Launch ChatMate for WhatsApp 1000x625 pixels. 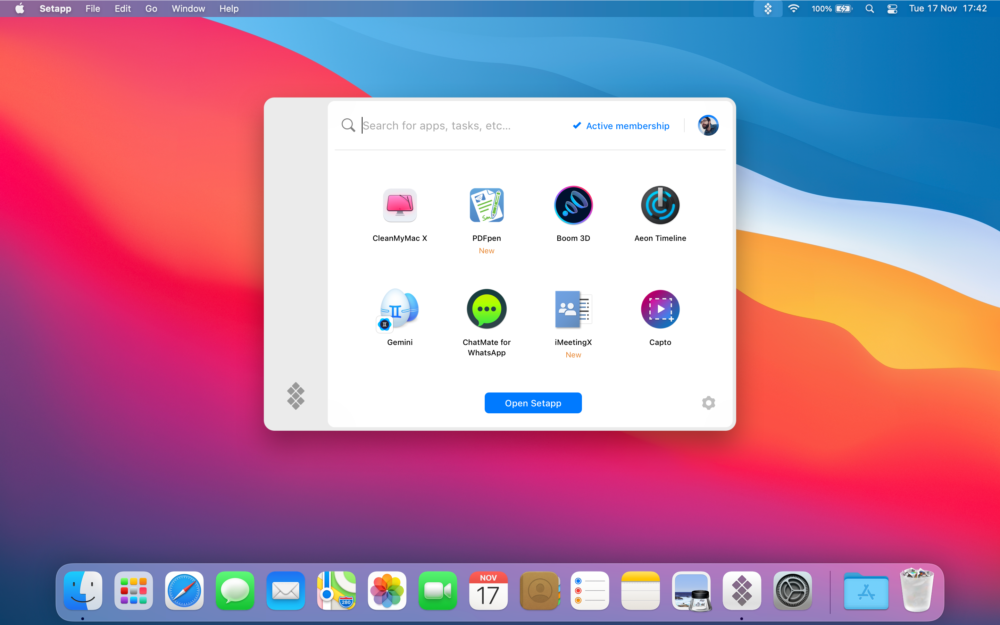[x=487, y=309]
